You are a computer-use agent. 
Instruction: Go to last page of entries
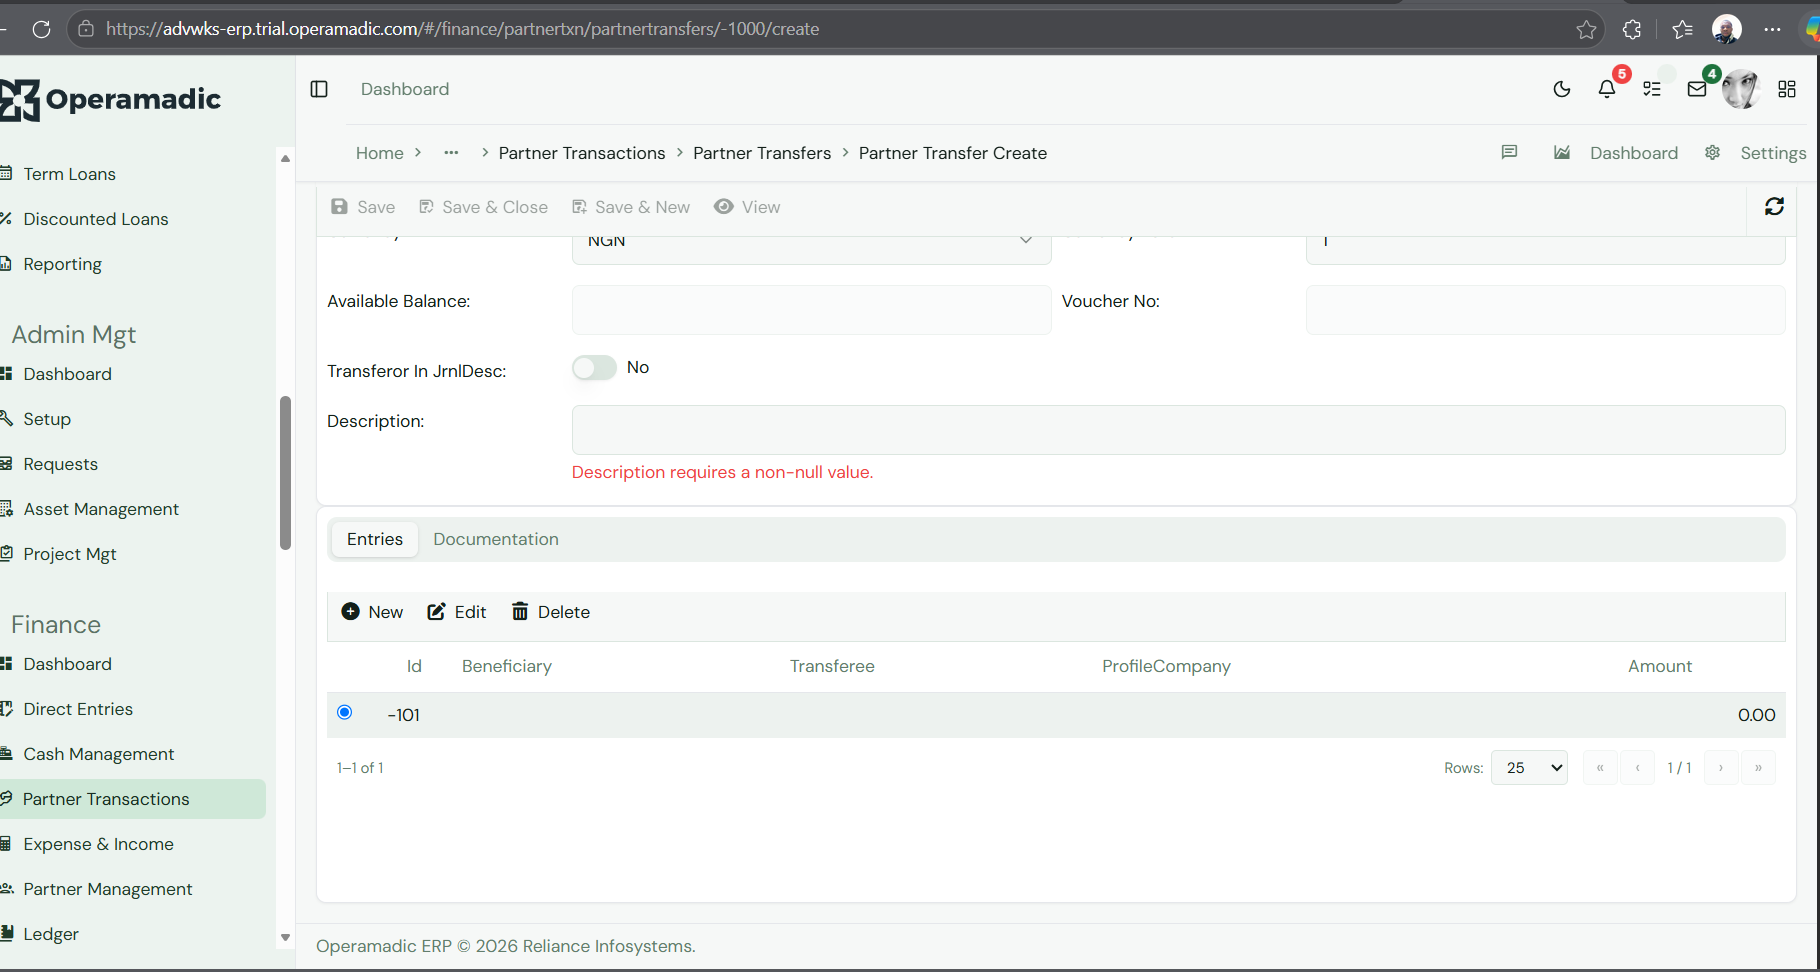[1758, 768]
